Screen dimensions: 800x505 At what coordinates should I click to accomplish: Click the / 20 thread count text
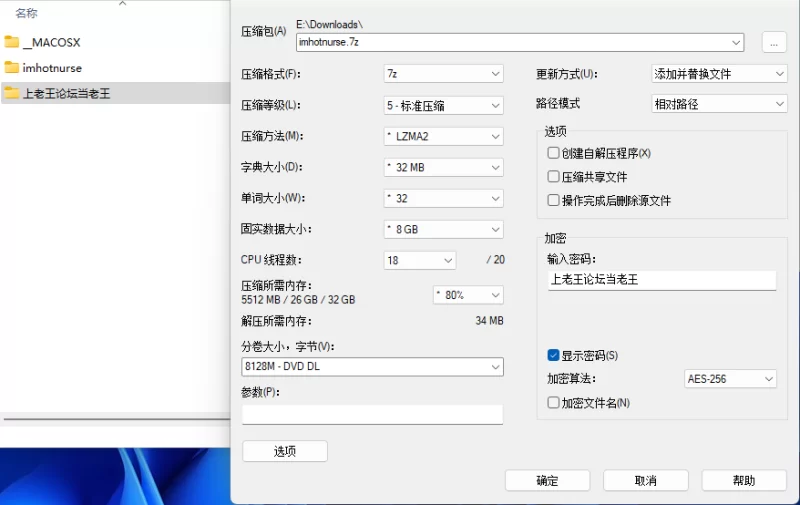pyautogui.click(x=495, y=260)
